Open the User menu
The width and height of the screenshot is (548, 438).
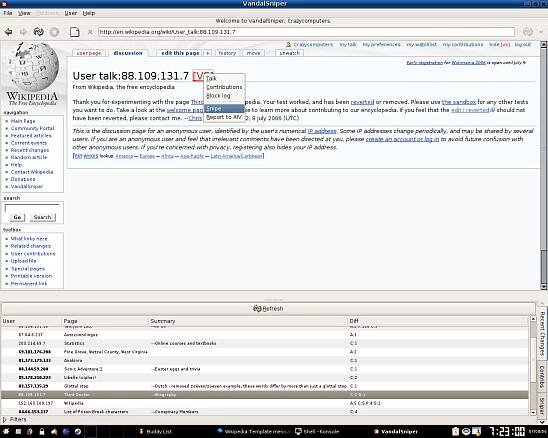70,13
